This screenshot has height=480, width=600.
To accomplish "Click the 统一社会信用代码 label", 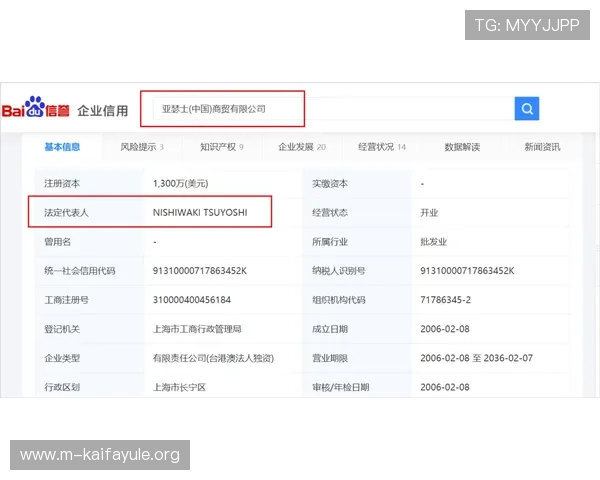I will point(80,271).
